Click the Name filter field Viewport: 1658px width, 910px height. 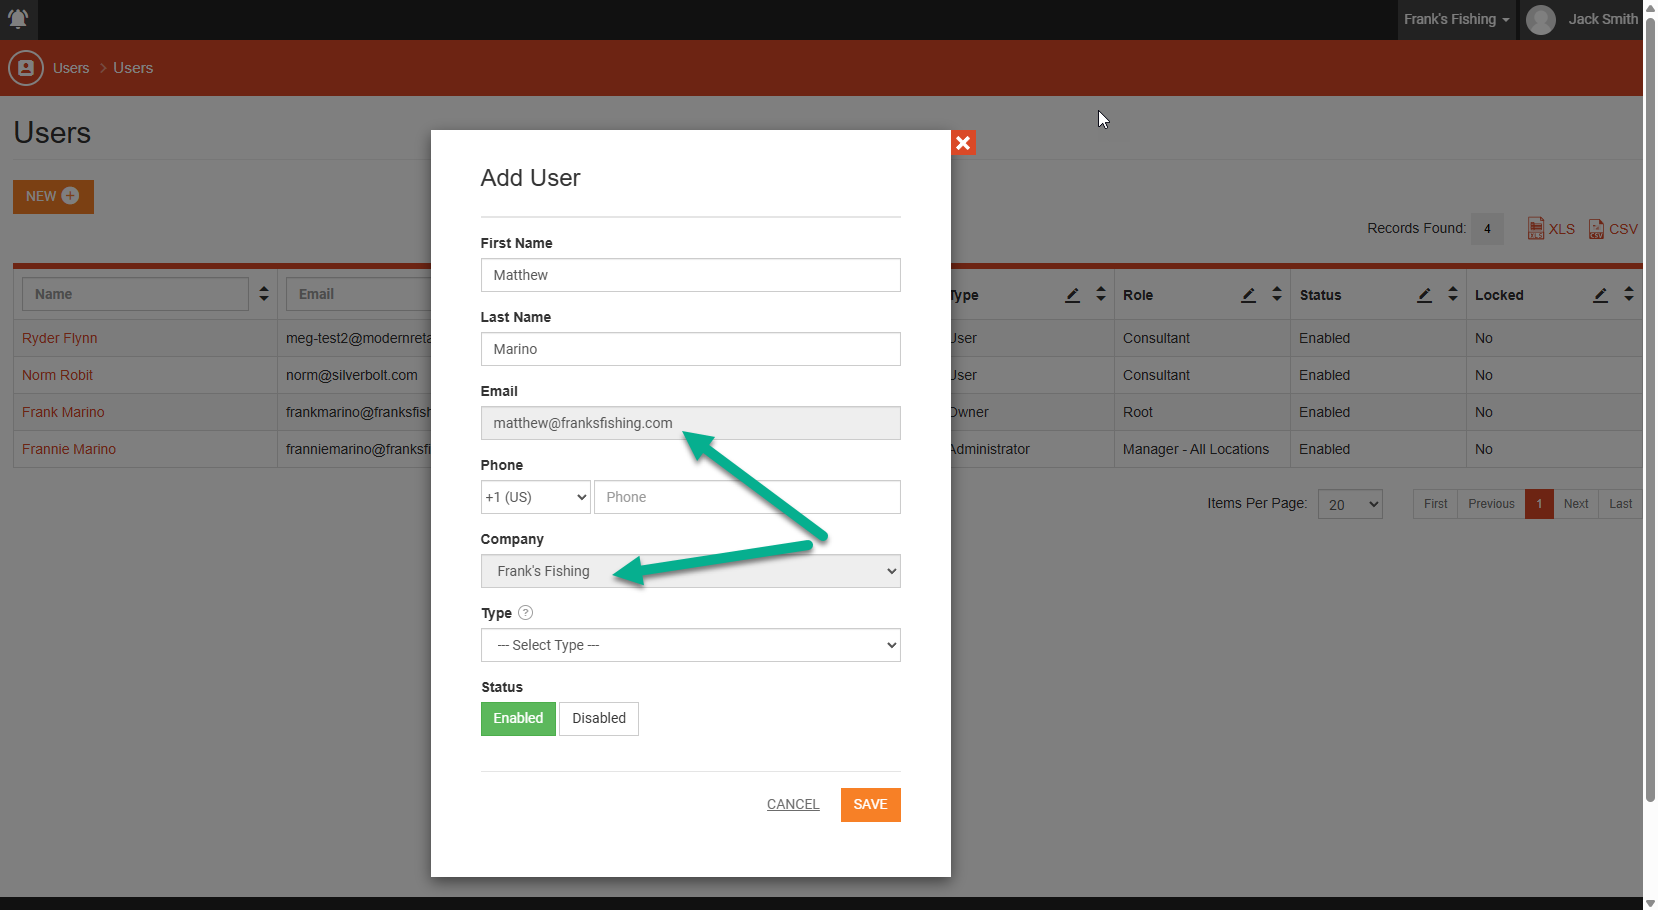135,294
